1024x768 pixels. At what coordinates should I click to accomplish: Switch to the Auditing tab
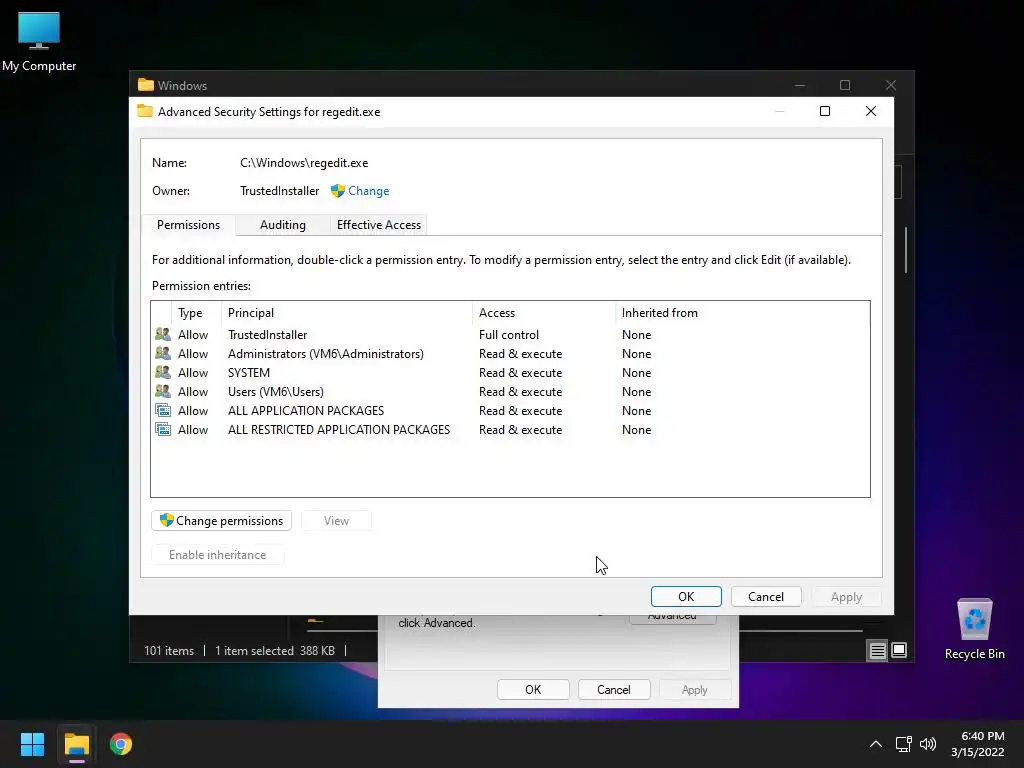(x=283, y=225)
